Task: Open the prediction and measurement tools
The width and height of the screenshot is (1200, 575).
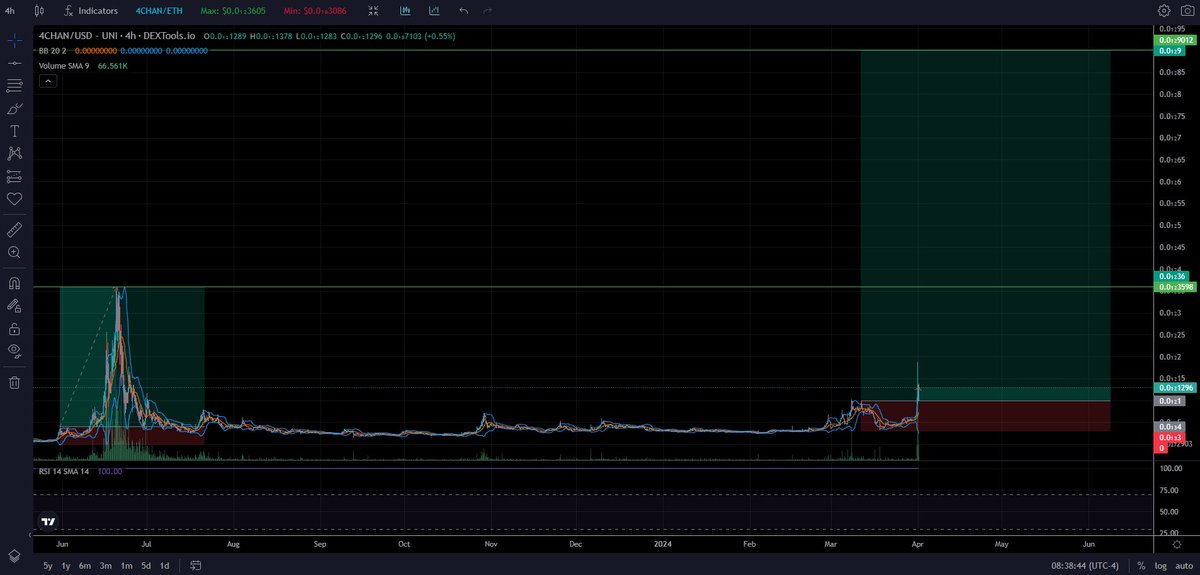Action: coord(14,176)
